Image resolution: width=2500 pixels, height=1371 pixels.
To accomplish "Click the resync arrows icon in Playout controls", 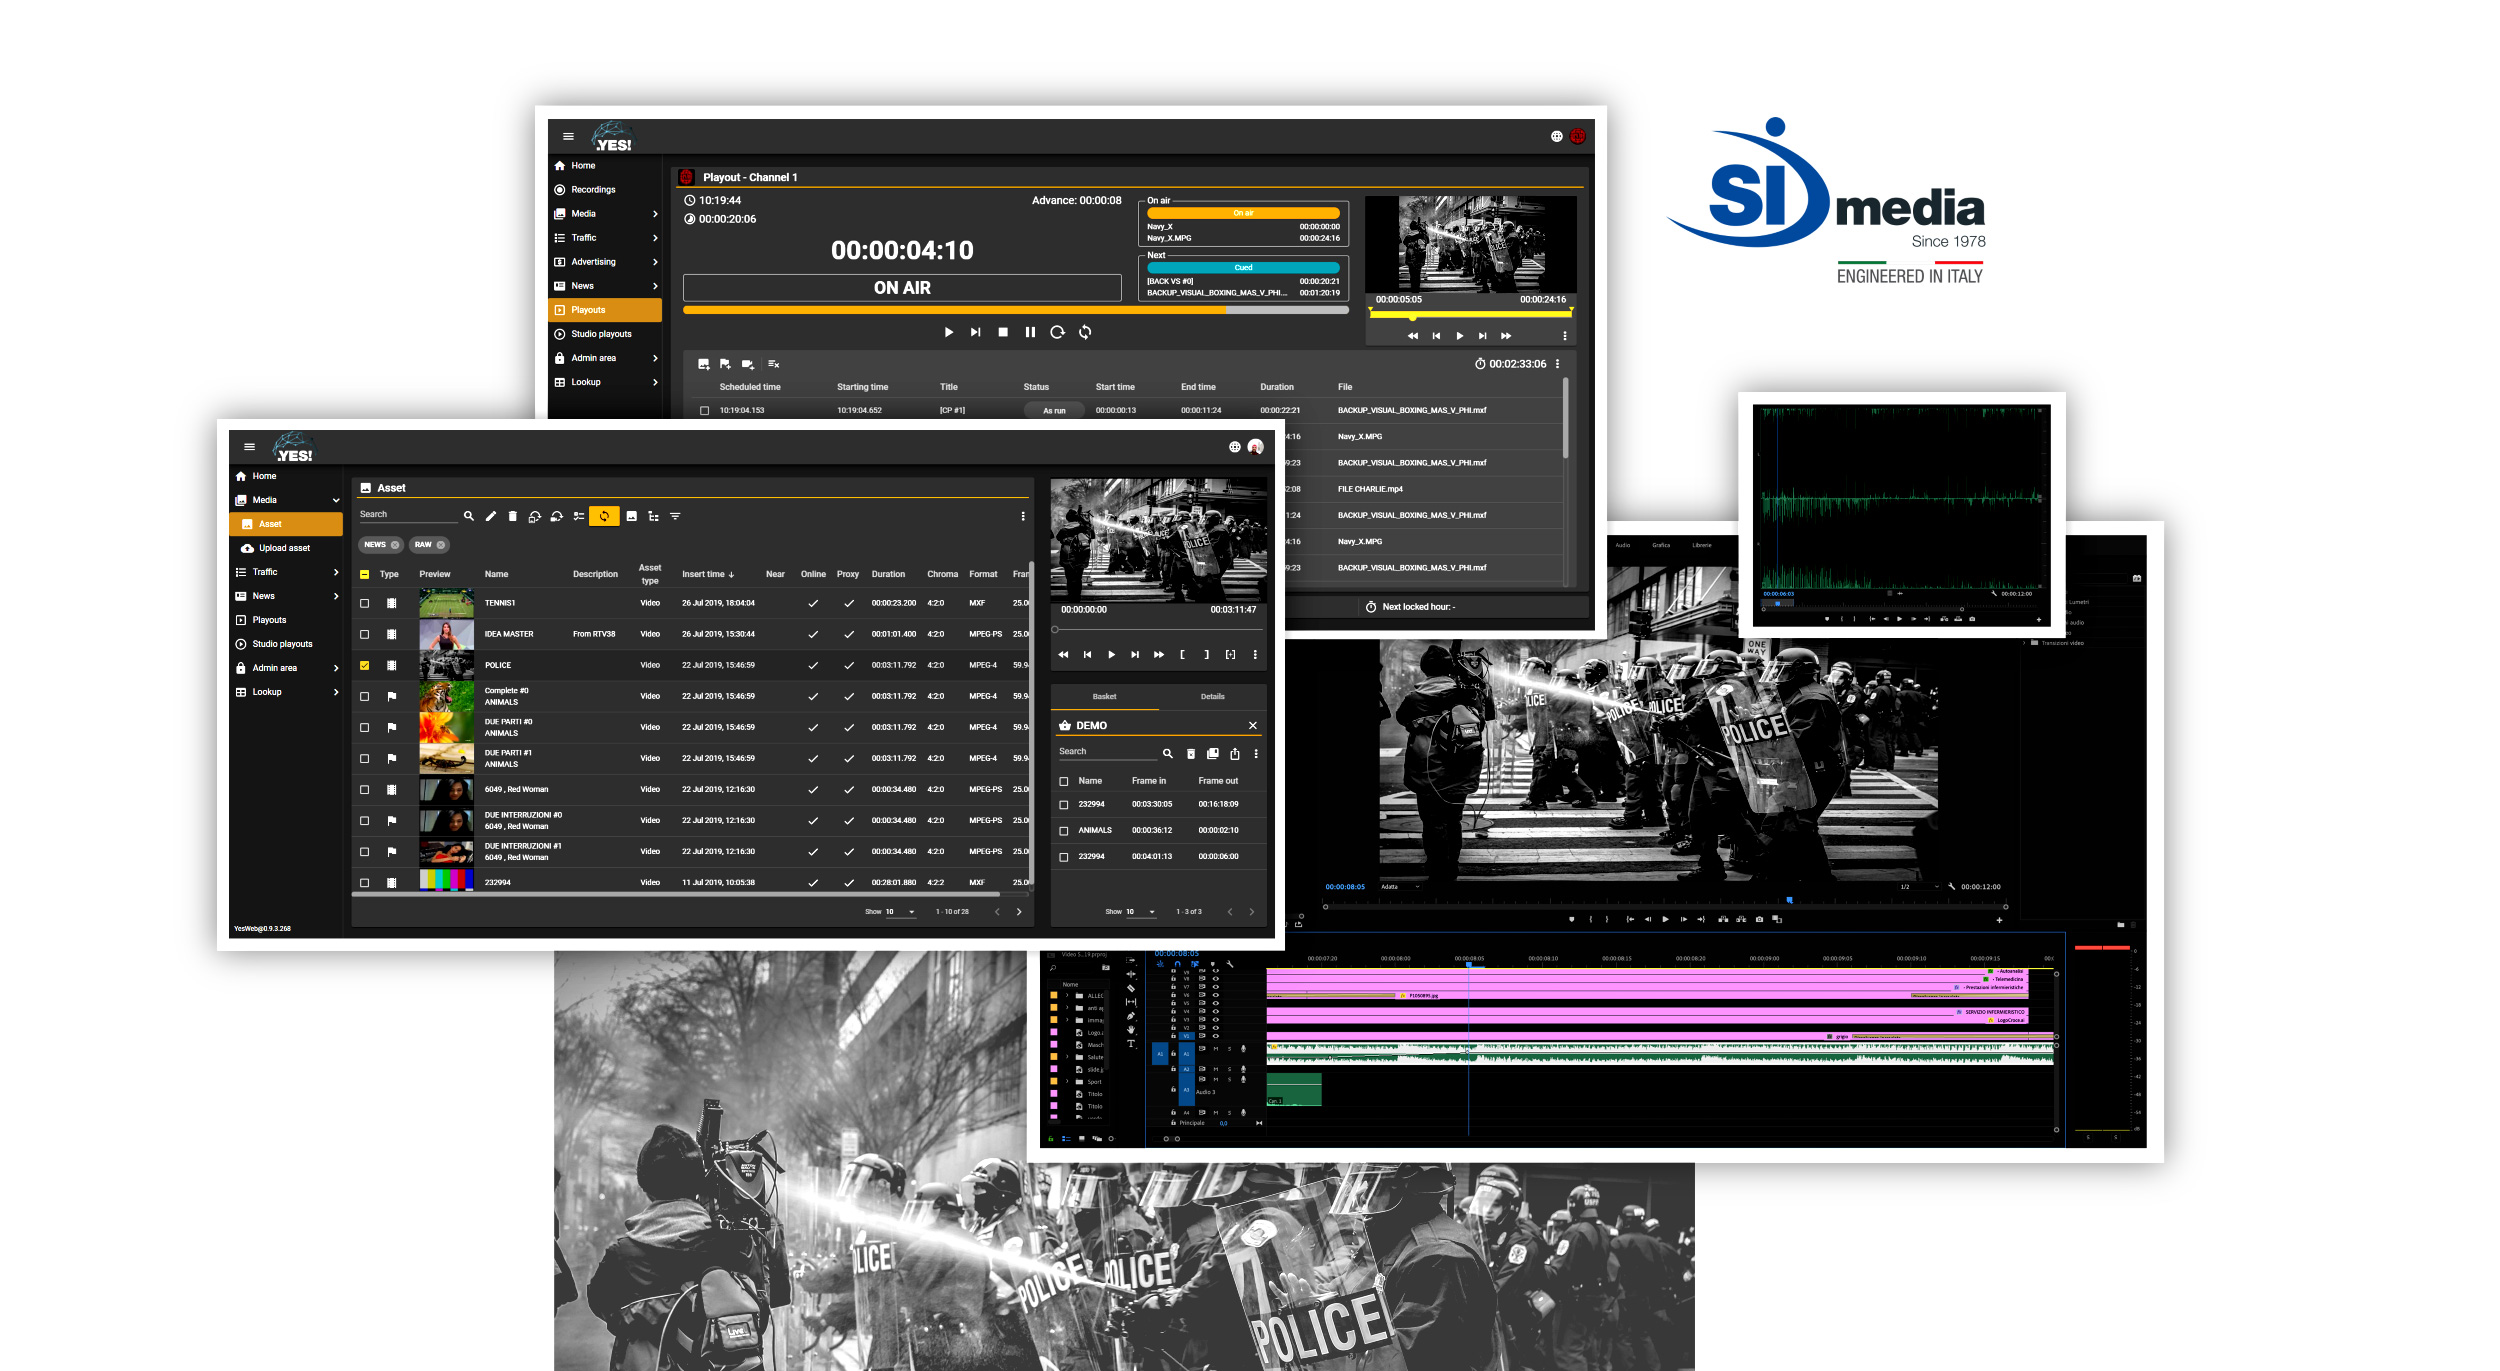I will pos(1084,332).
